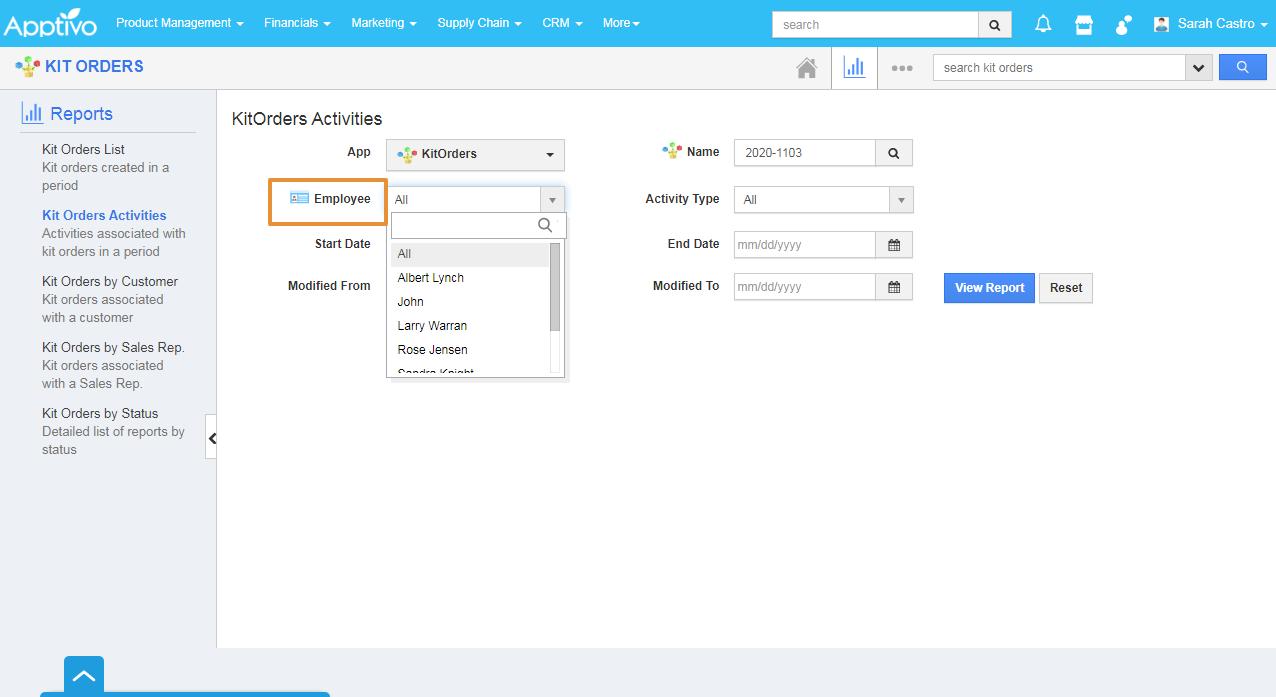Image resolution: width=1276 pixels, height=697 pixels.
Task: Open the Modified To calendar picker
Action: [894, 287]
